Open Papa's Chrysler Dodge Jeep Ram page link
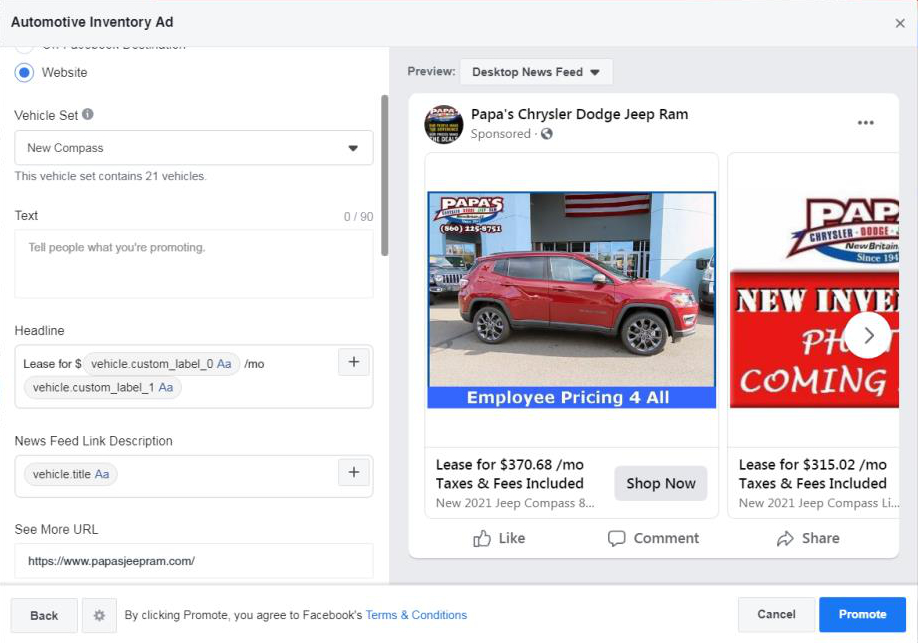The image size is (918, 643). point(580,114)
